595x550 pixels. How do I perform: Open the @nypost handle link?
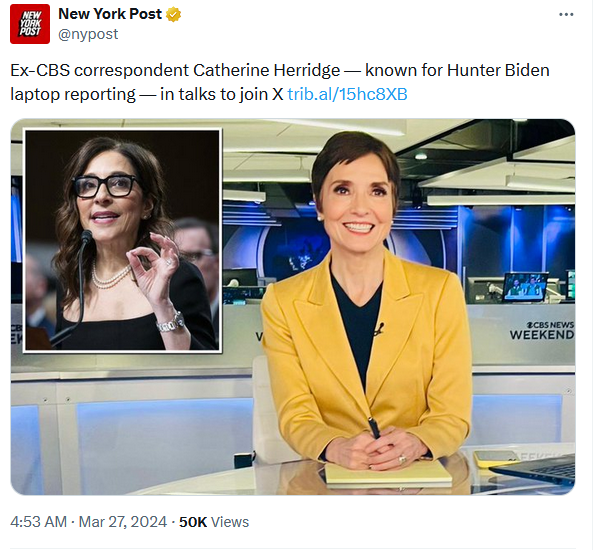coord(88,34)
